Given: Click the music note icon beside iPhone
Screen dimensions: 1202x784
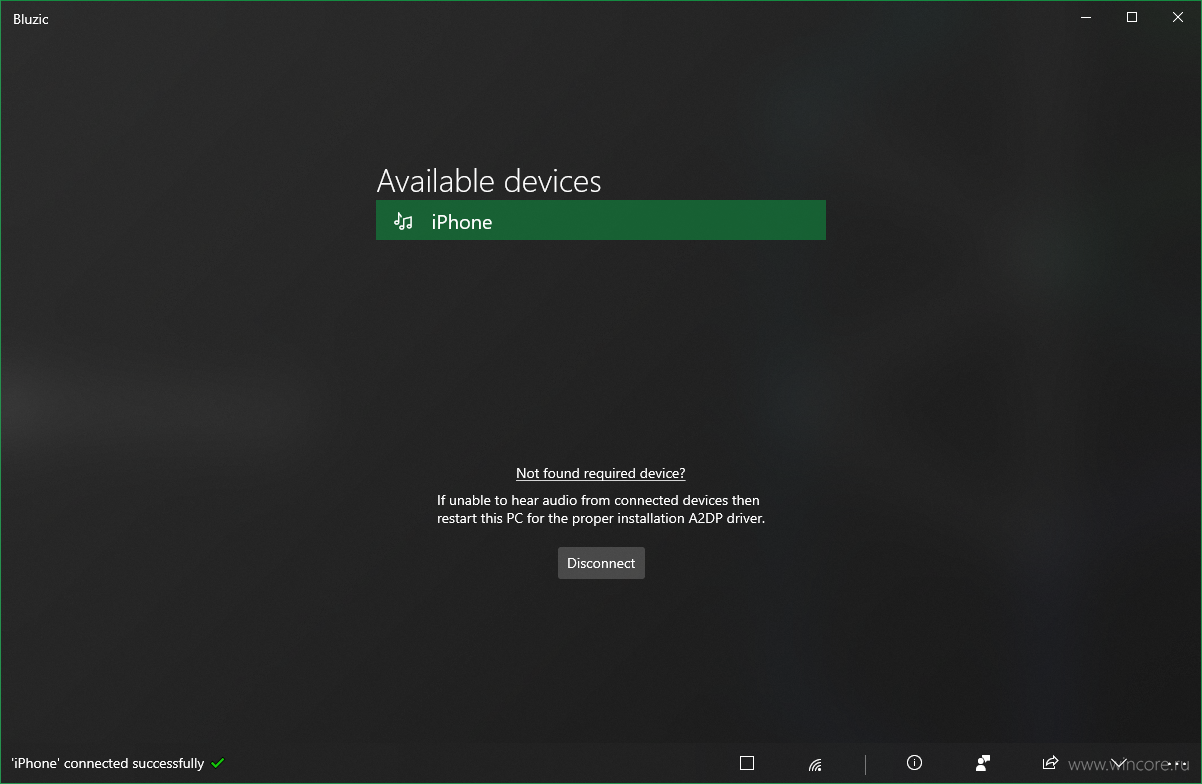Looking at the screenshot, I should tap(403, 221).
